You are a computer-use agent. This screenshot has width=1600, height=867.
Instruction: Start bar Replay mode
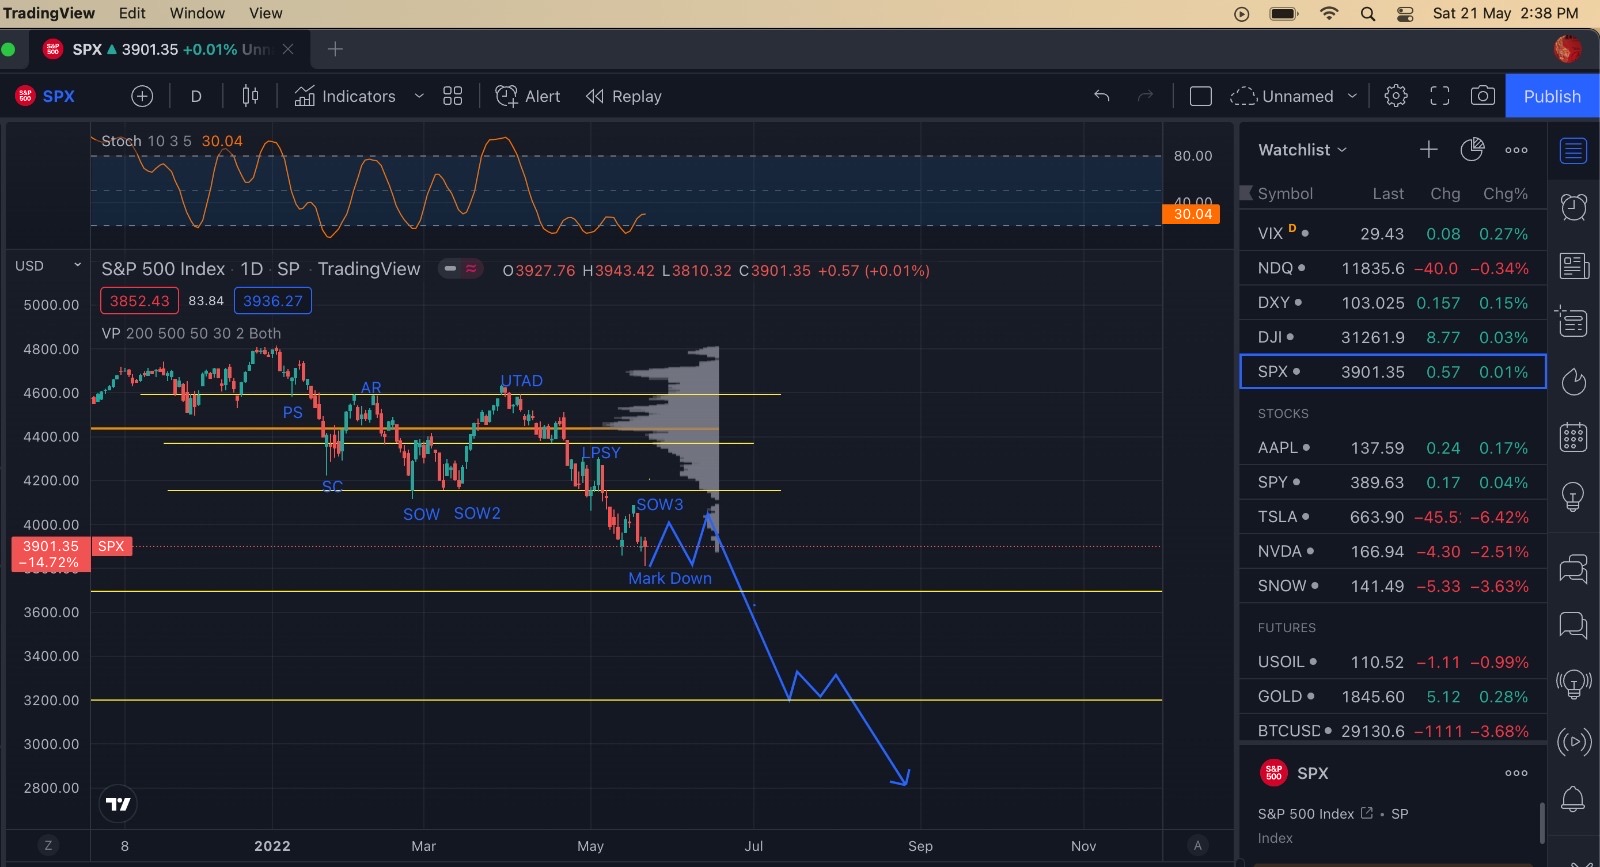tap(624, 96)
